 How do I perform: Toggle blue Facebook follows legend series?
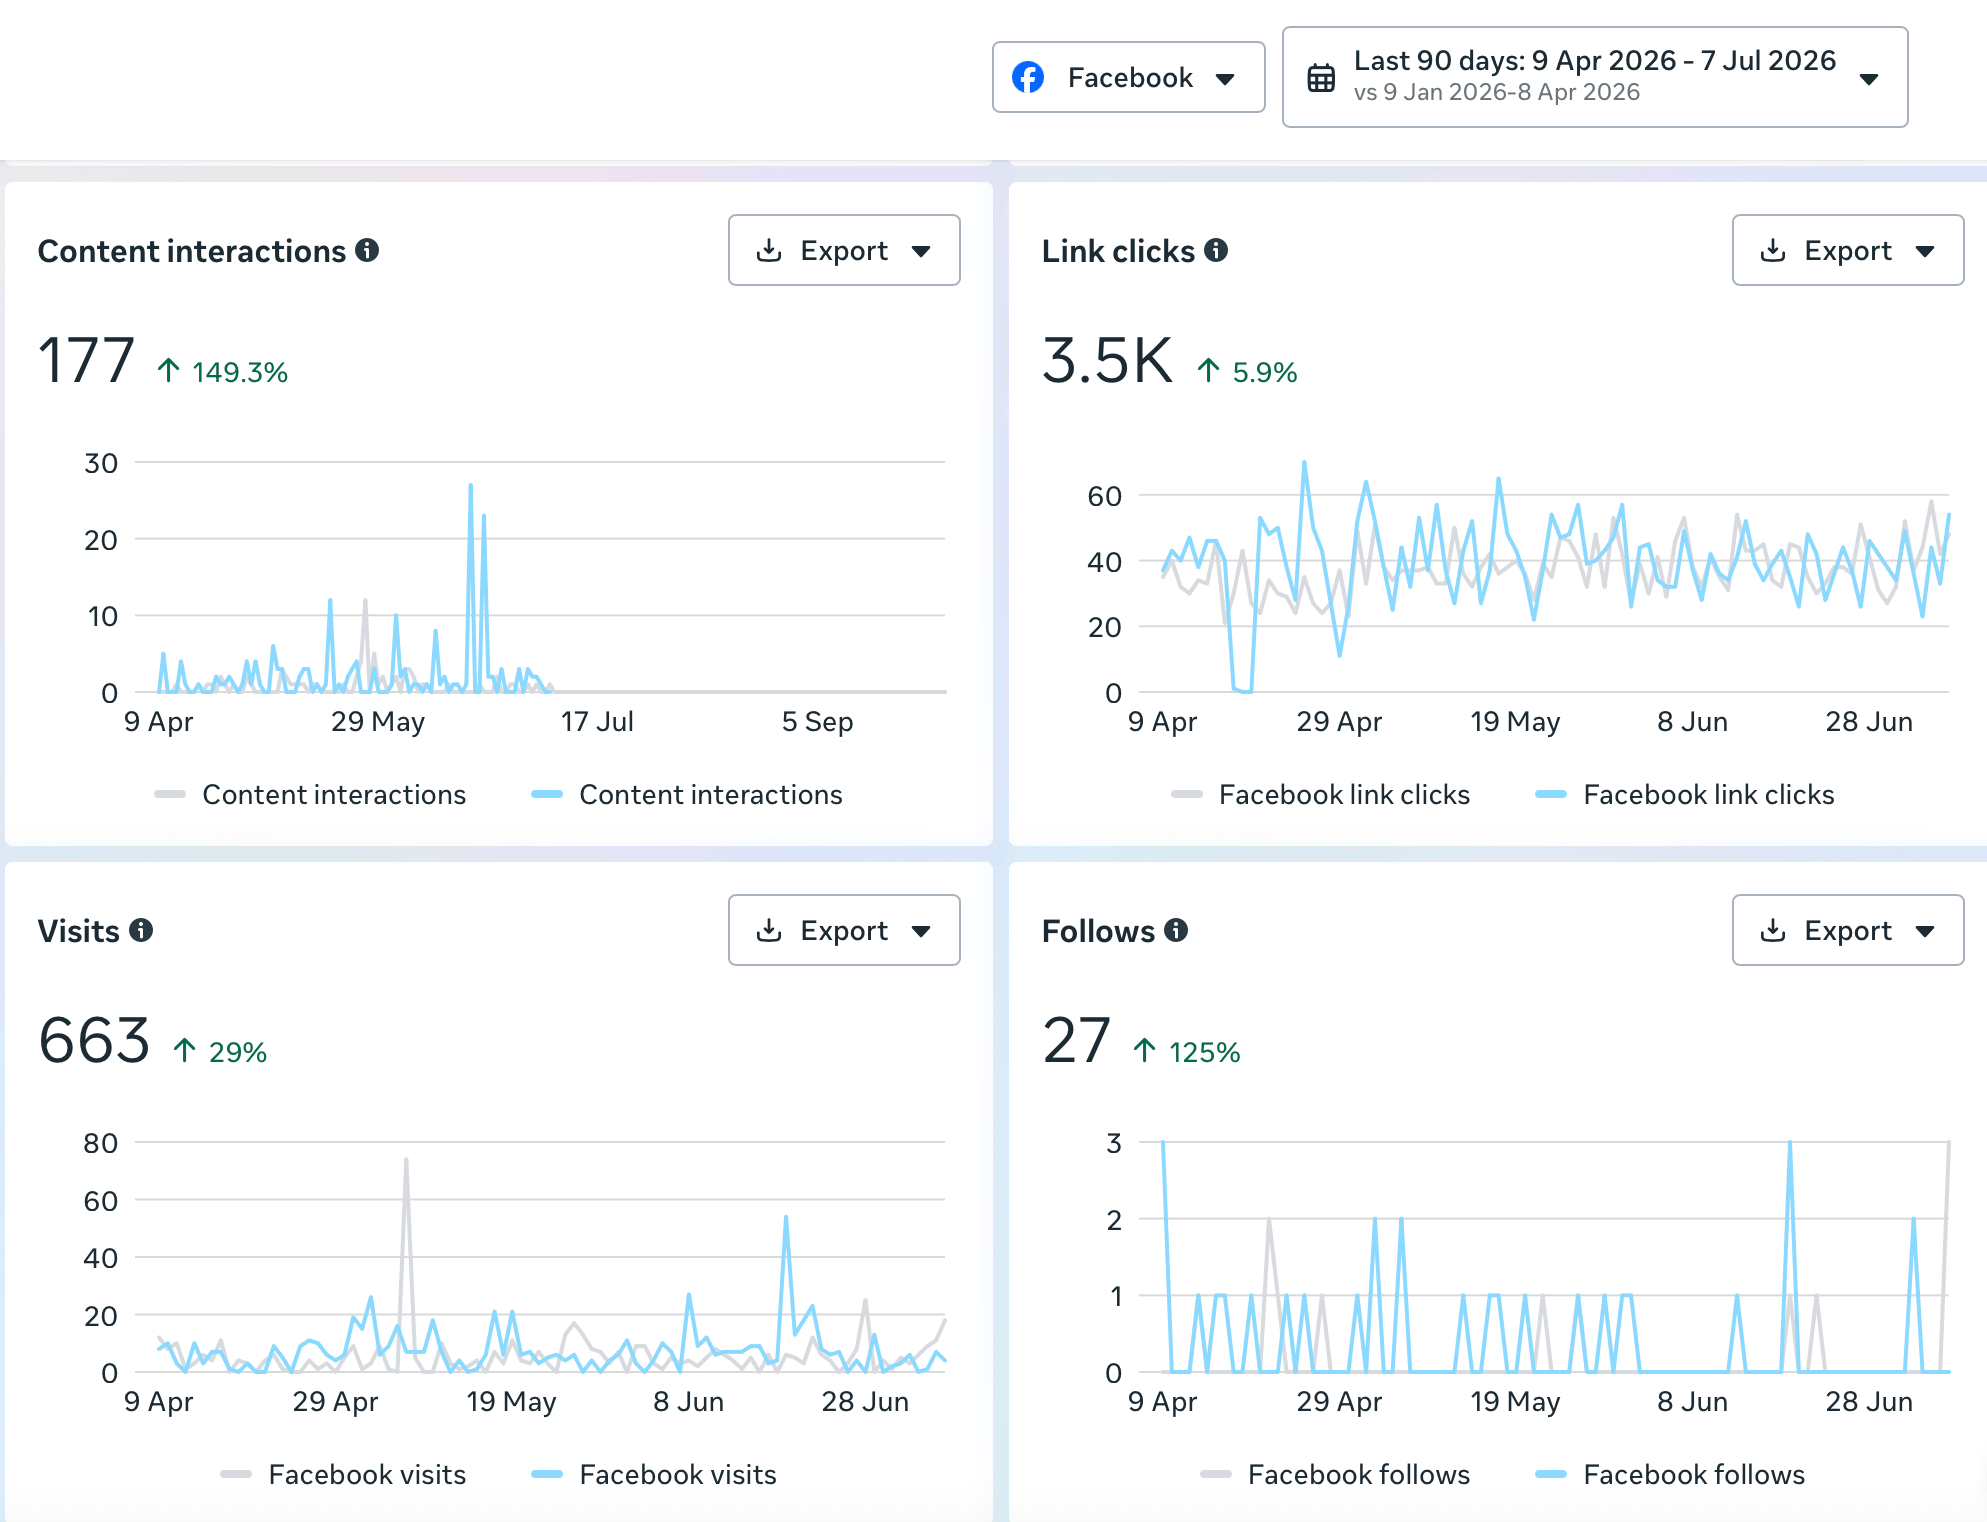click(1670, 1474)
